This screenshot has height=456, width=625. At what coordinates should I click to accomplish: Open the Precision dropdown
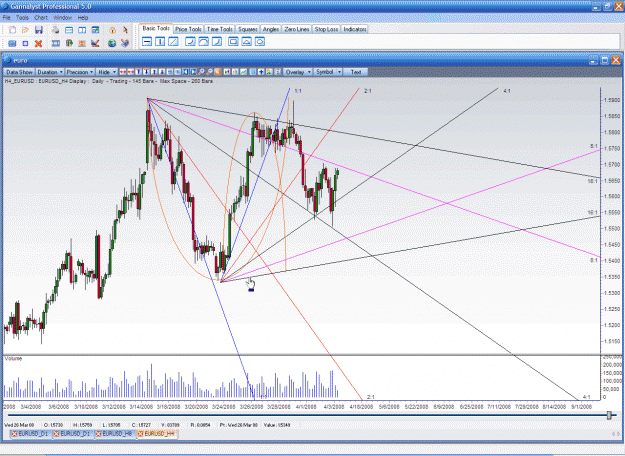tap(80, 72)
